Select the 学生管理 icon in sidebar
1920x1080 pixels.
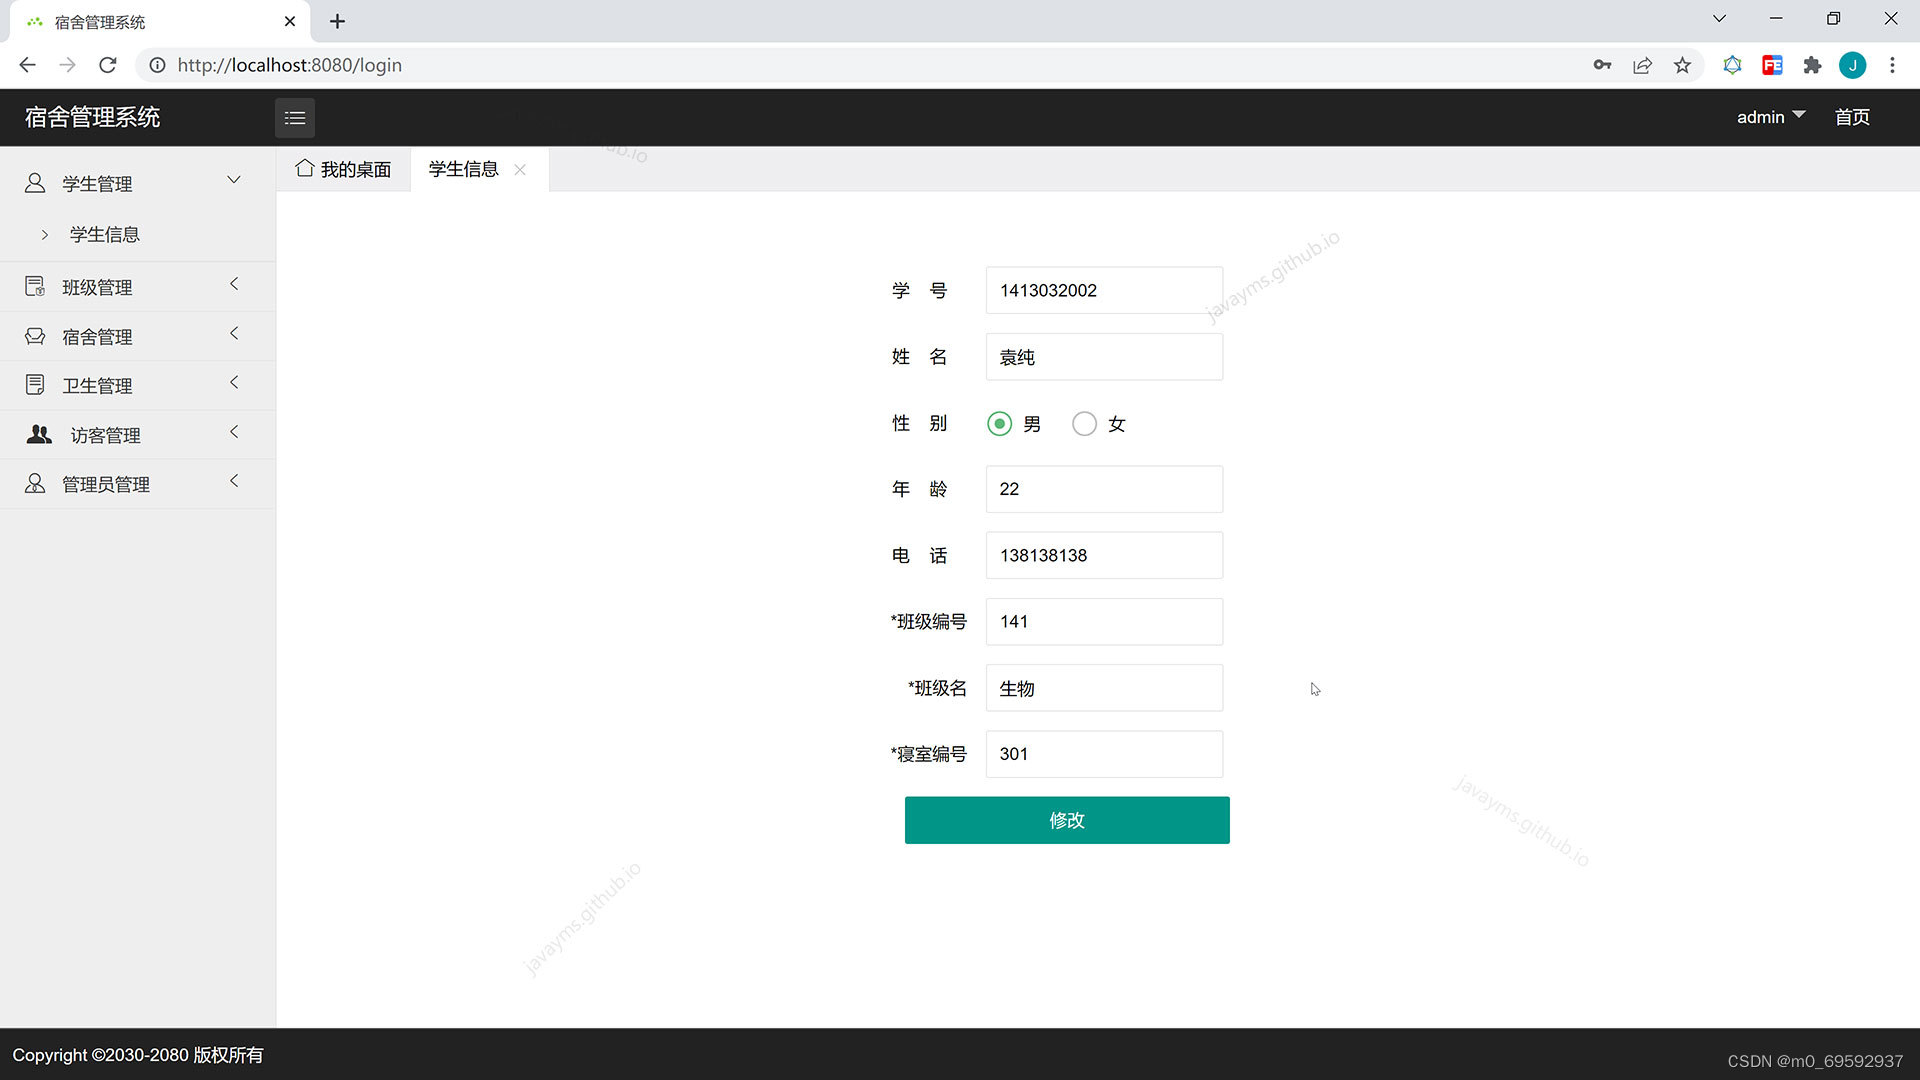pyautogui.click(x=36, y=183)
